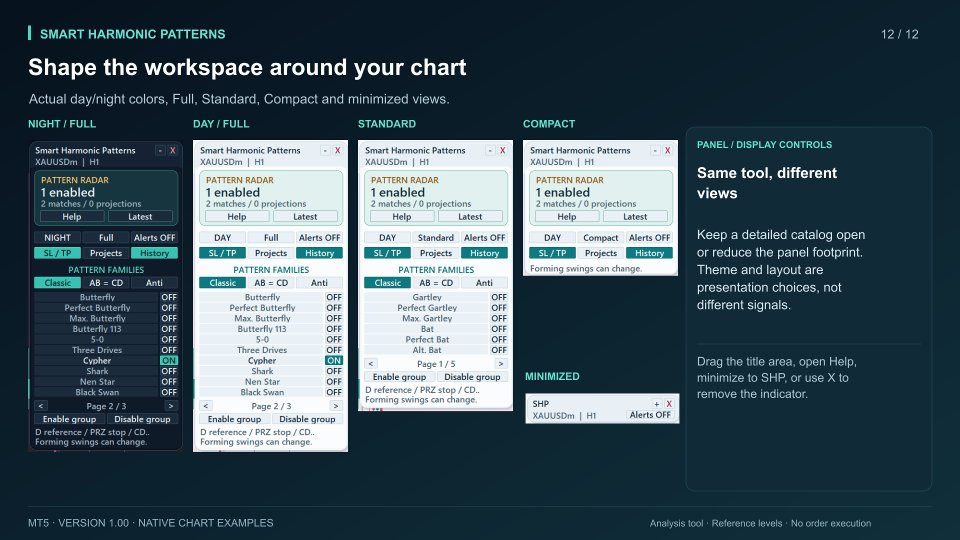Turn on Black Swan in the Night panel
960x540 pixels.
coord(169,392)
